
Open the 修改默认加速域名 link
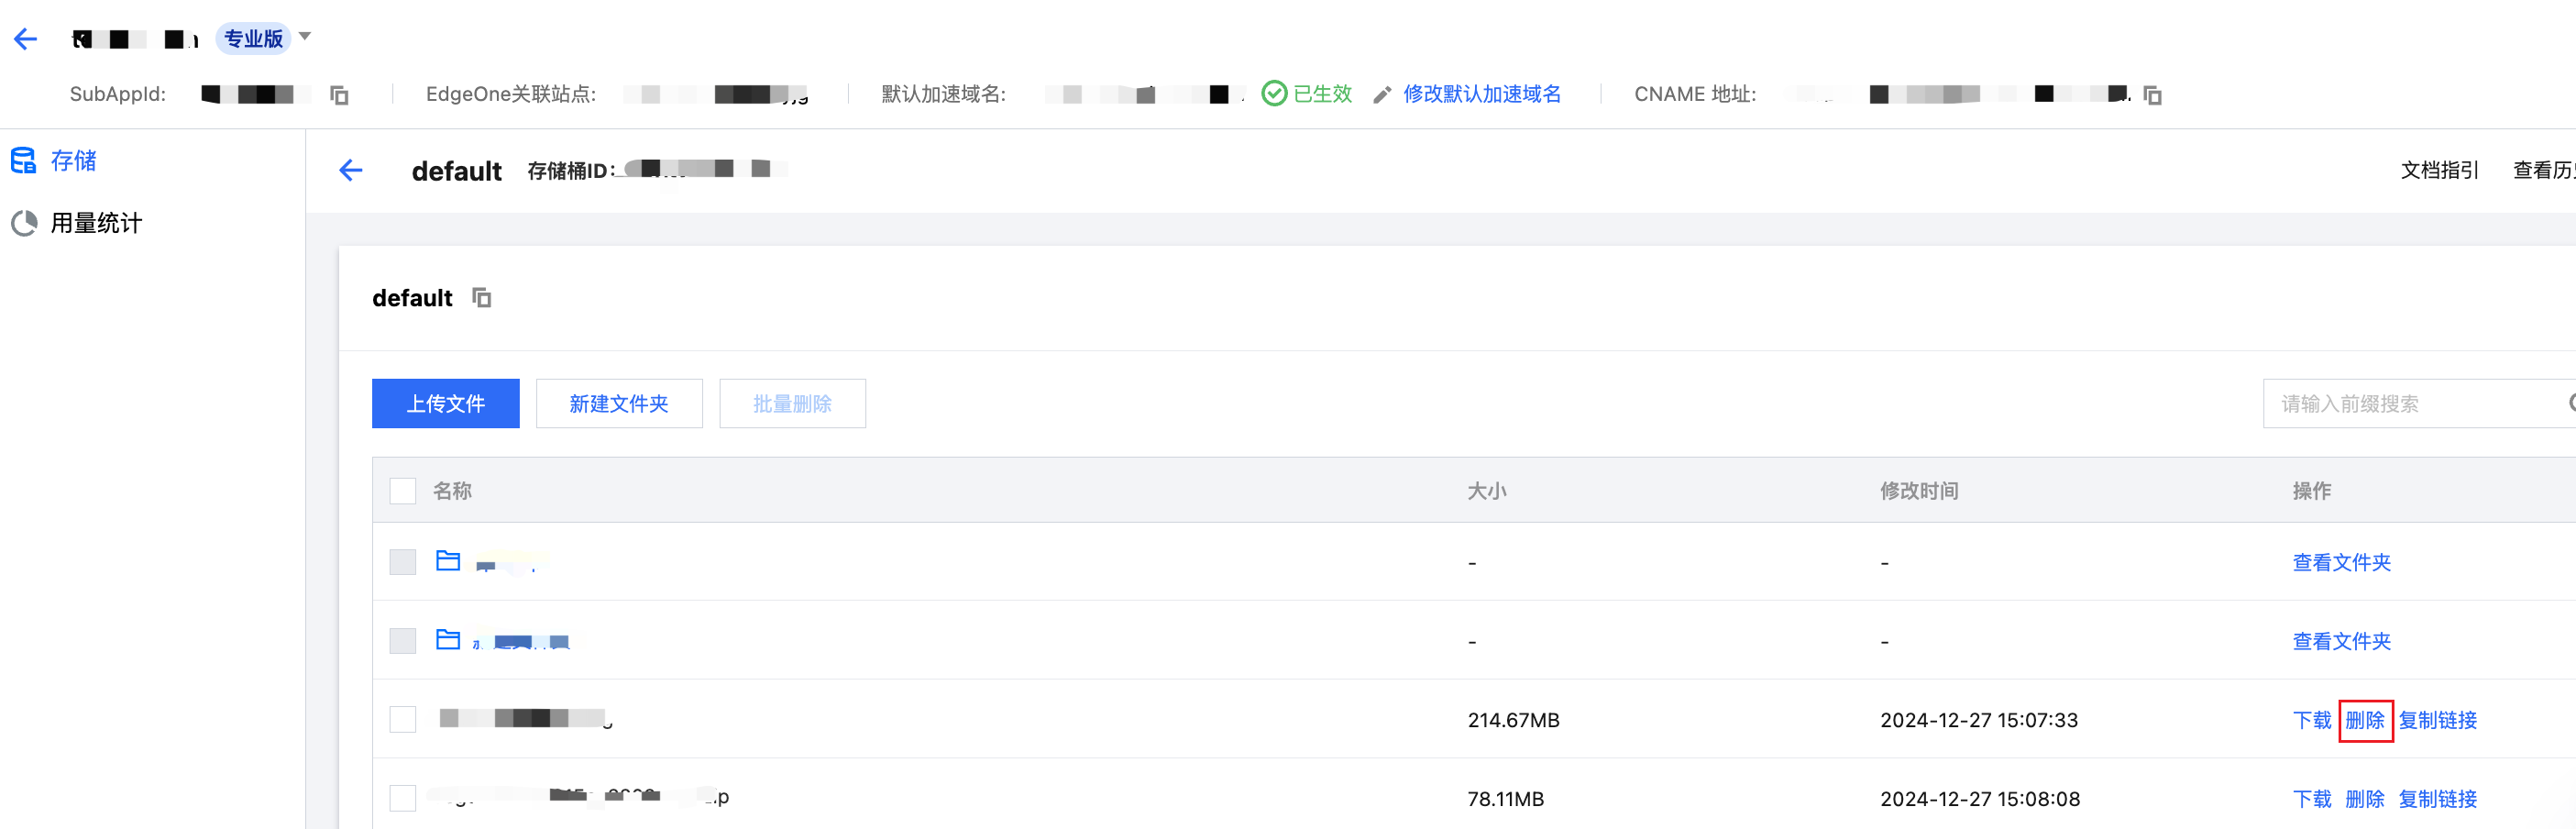[1482, 94]
